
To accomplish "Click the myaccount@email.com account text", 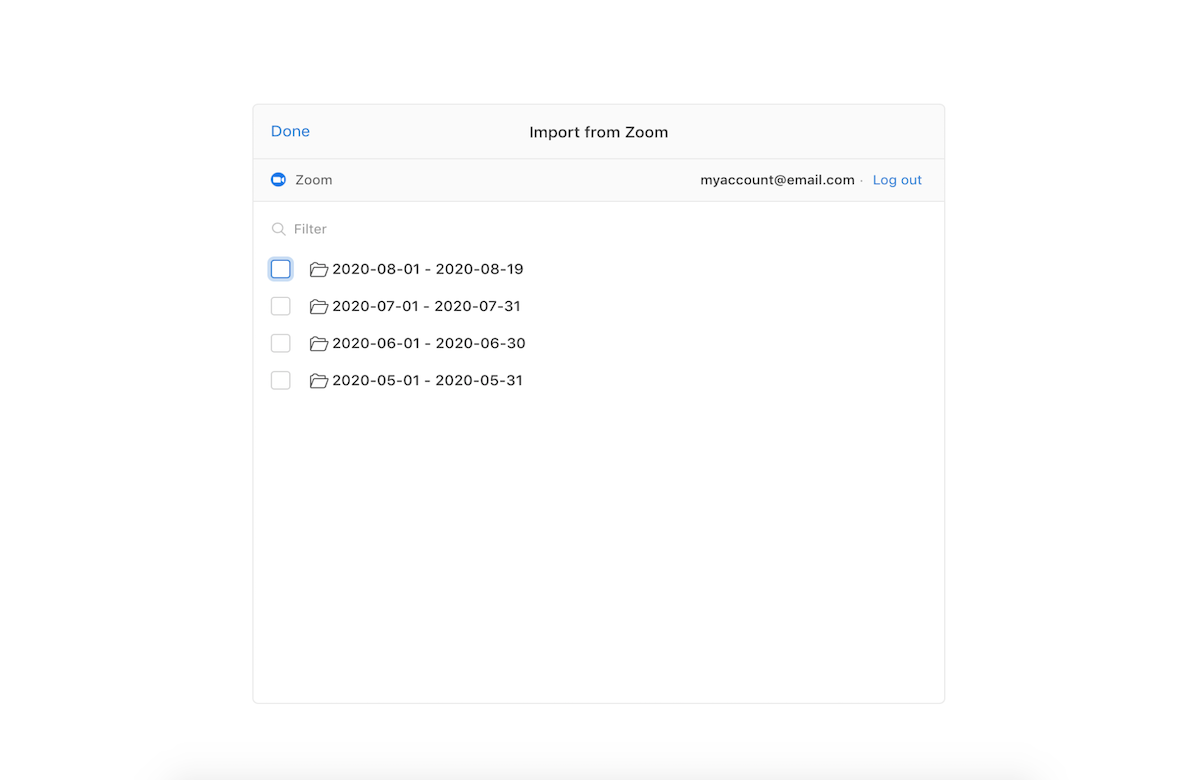I will coord(777,180).
